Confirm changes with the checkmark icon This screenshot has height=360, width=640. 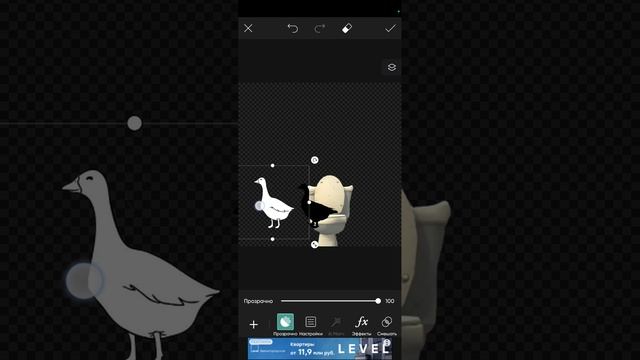tap(390, 28)
